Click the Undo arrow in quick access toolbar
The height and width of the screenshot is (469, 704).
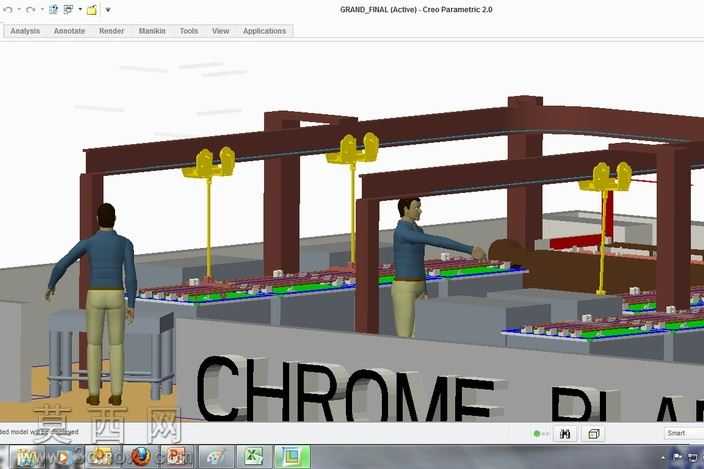pos(8,9)
